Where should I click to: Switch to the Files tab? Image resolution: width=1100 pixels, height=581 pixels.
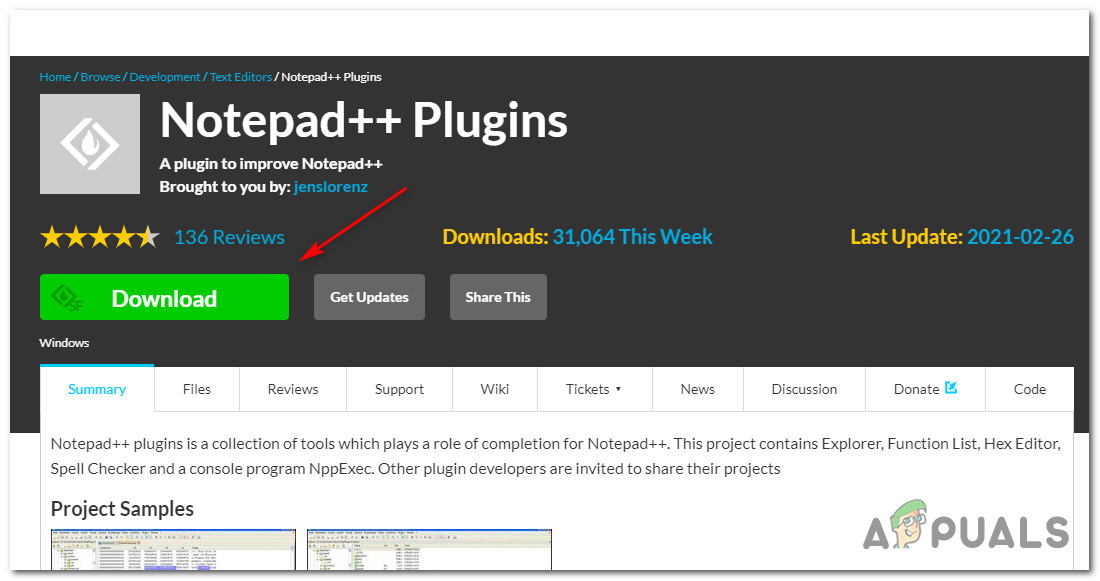(x=196, y=389)
